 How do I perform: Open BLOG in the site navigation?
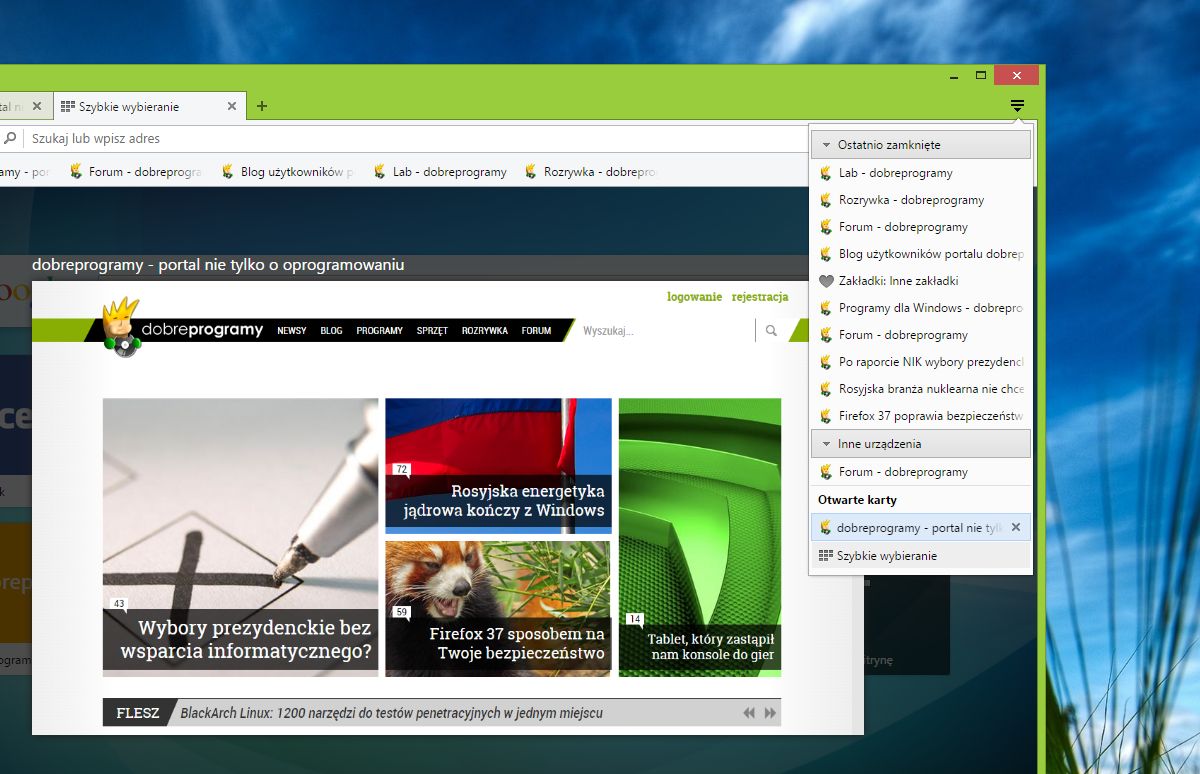331,331
